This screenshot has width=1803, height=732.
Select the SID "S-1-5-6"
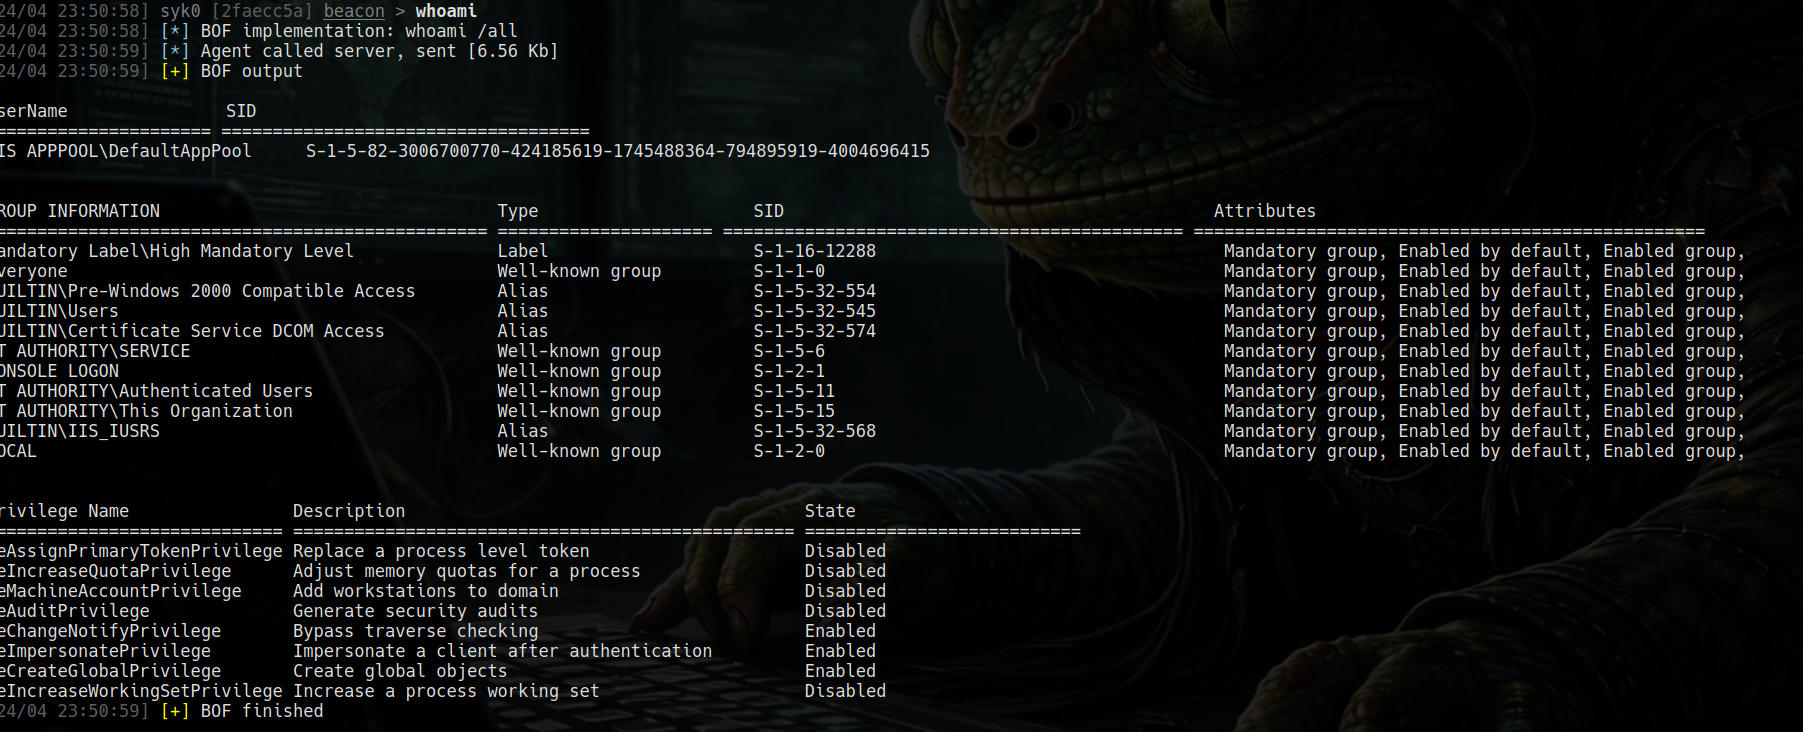pos(790,351)
